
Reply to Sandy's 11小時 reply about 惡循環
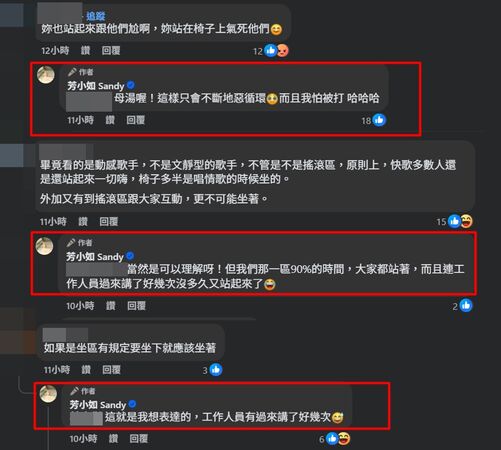pos(136,120)
